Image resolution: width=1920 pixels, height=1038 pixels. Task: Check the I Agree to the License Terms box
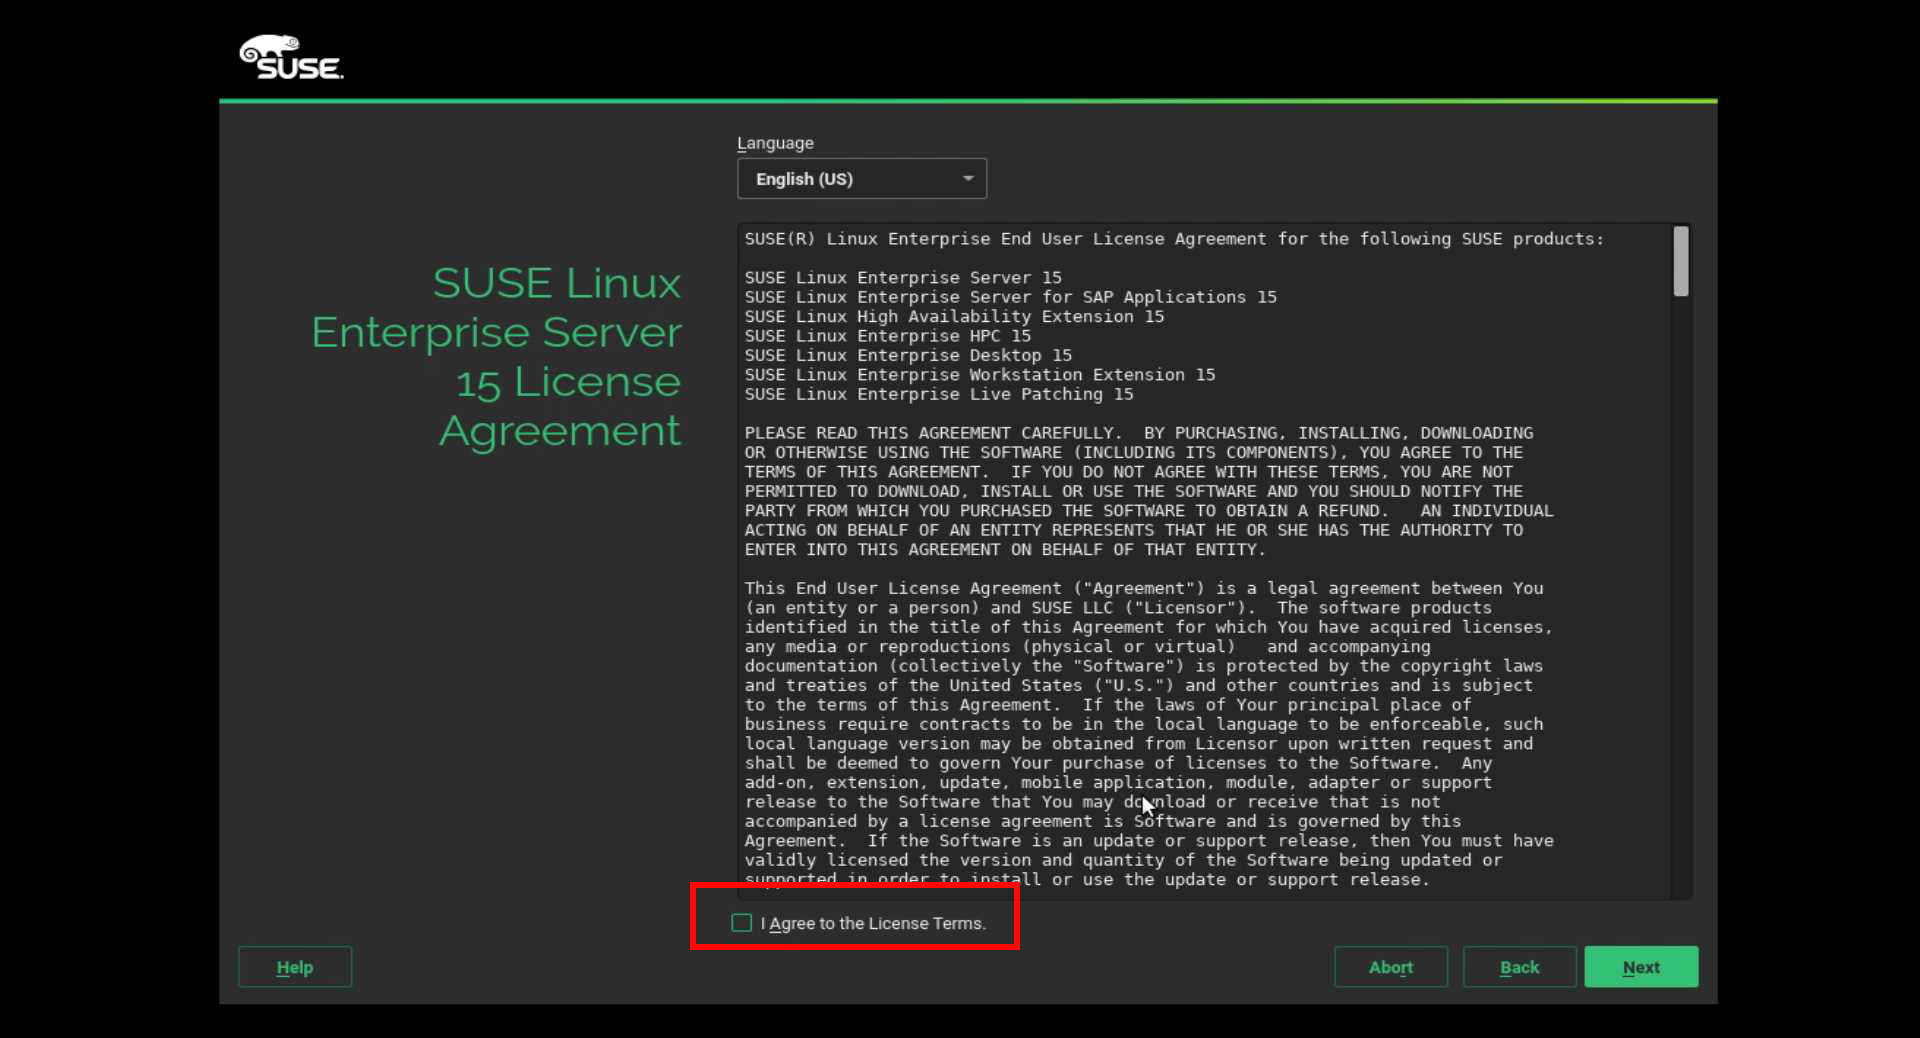coord(742,923)
